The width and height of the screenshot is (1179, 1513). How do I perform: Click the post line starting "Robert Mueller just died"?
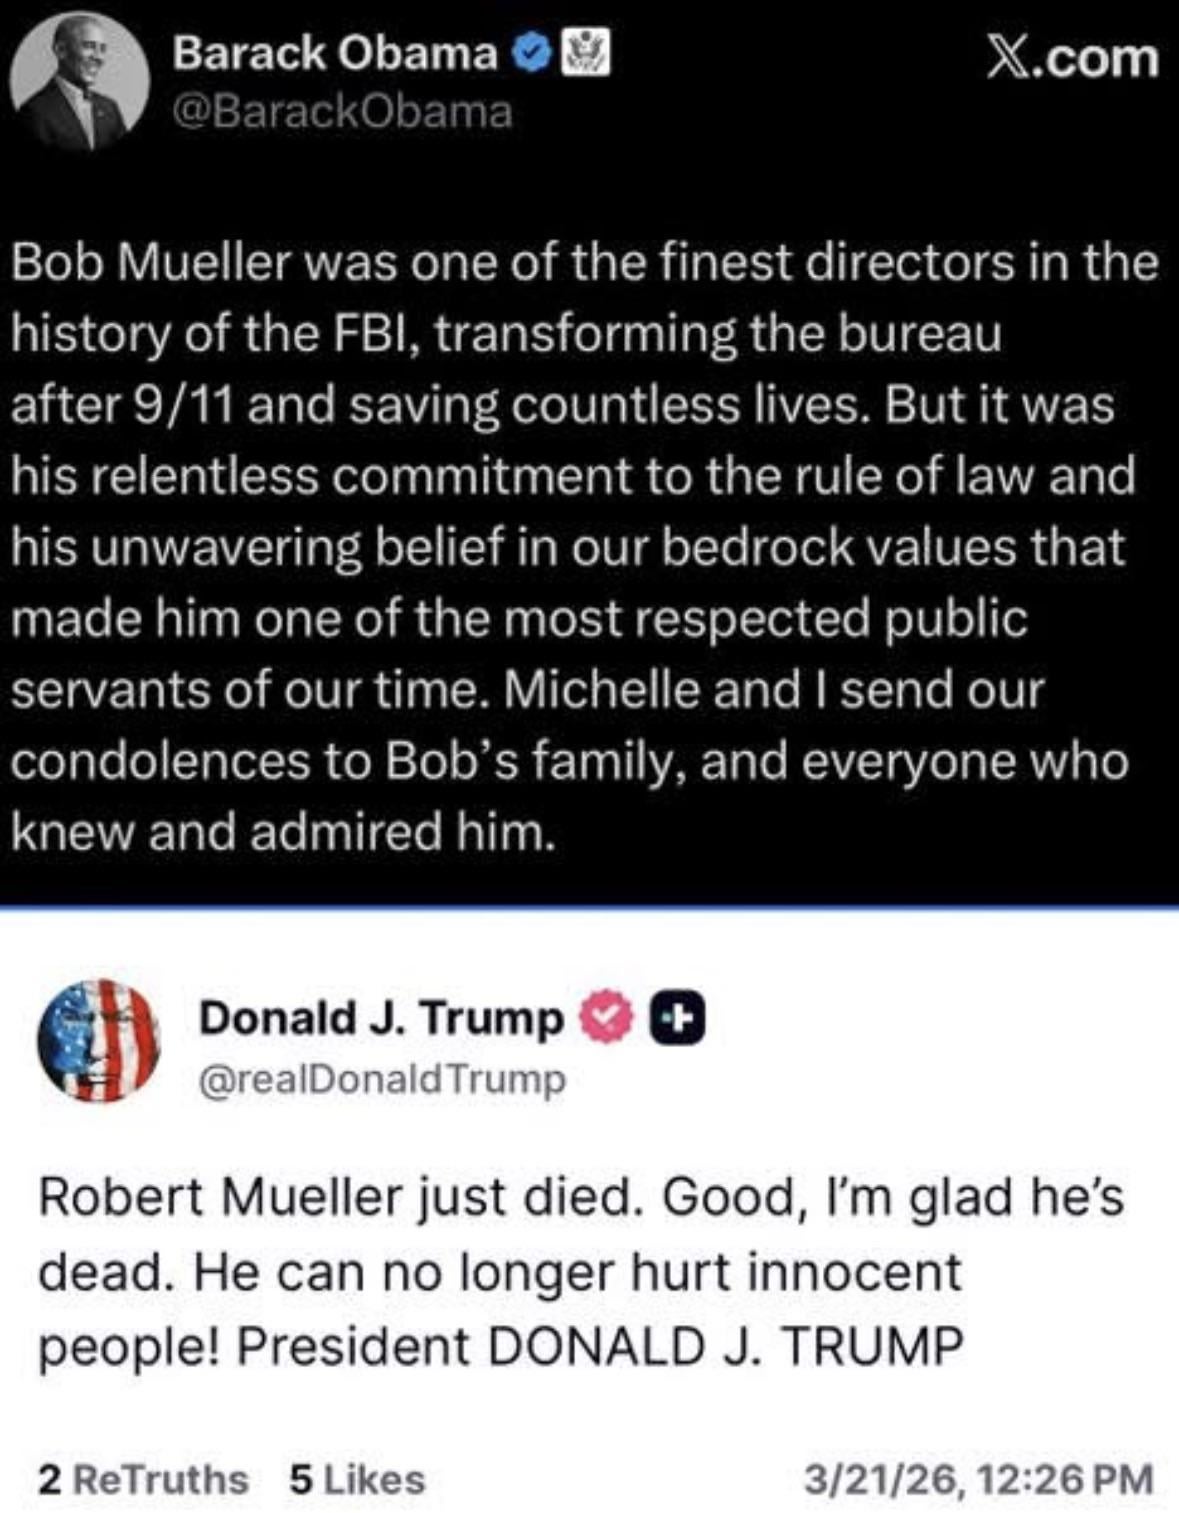[x=580, y=1198]
